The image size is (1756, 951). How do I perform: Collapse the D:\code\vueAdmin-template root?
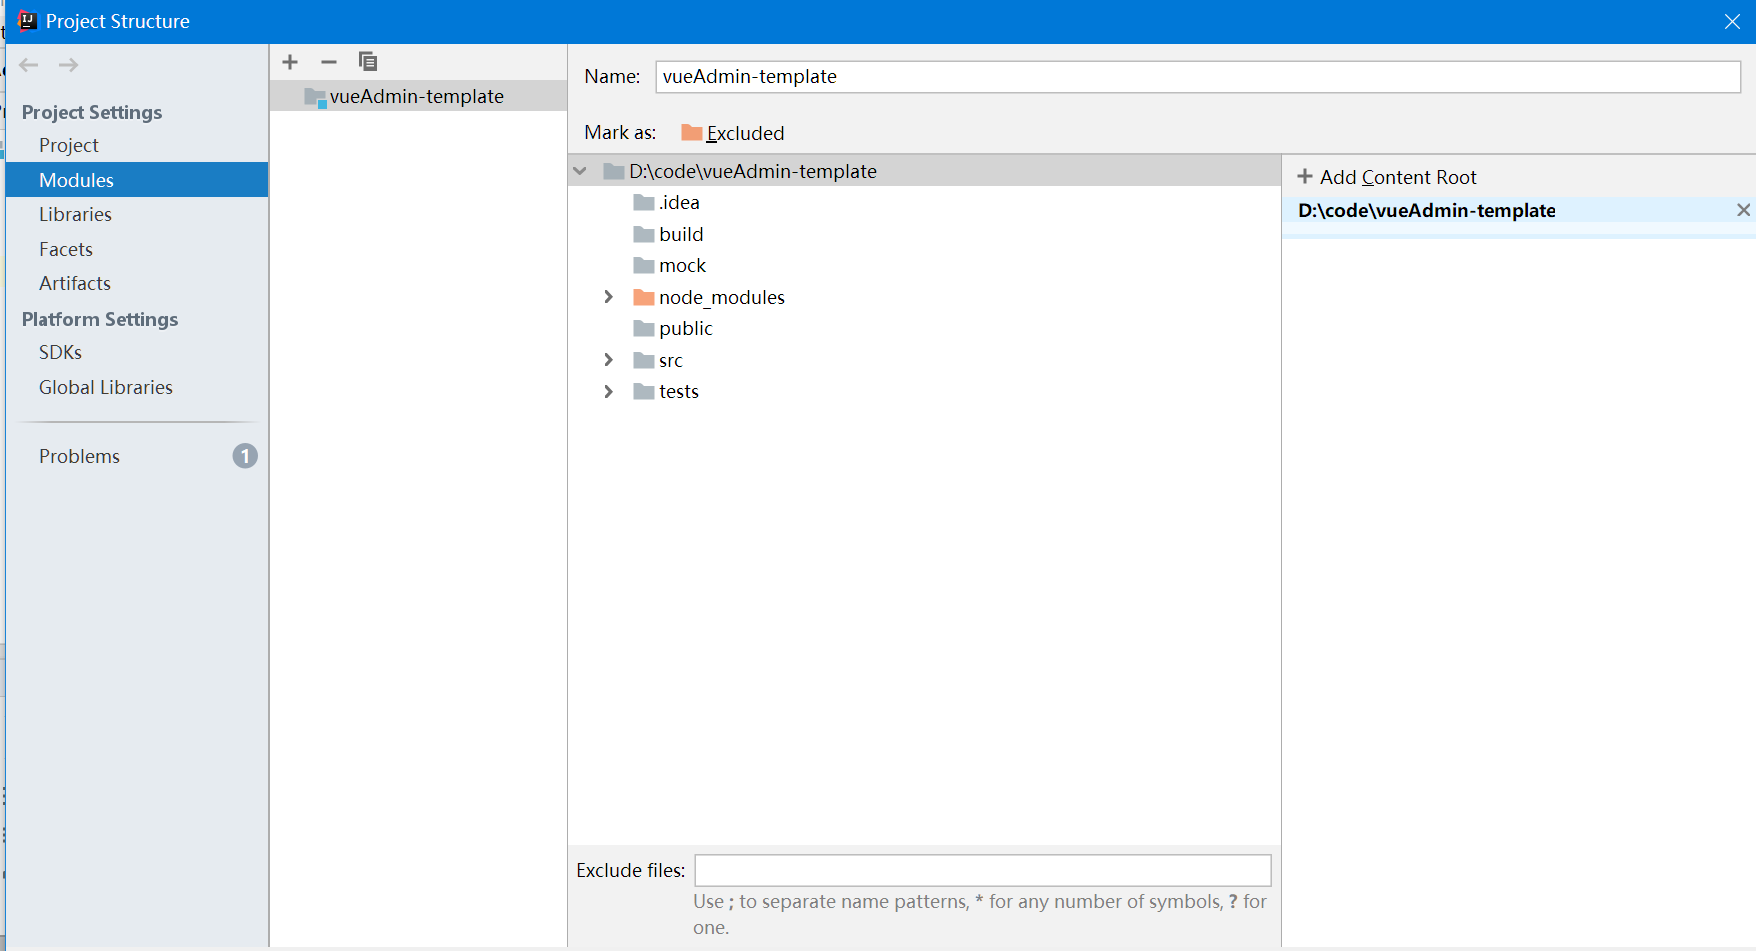pos(580,171)
